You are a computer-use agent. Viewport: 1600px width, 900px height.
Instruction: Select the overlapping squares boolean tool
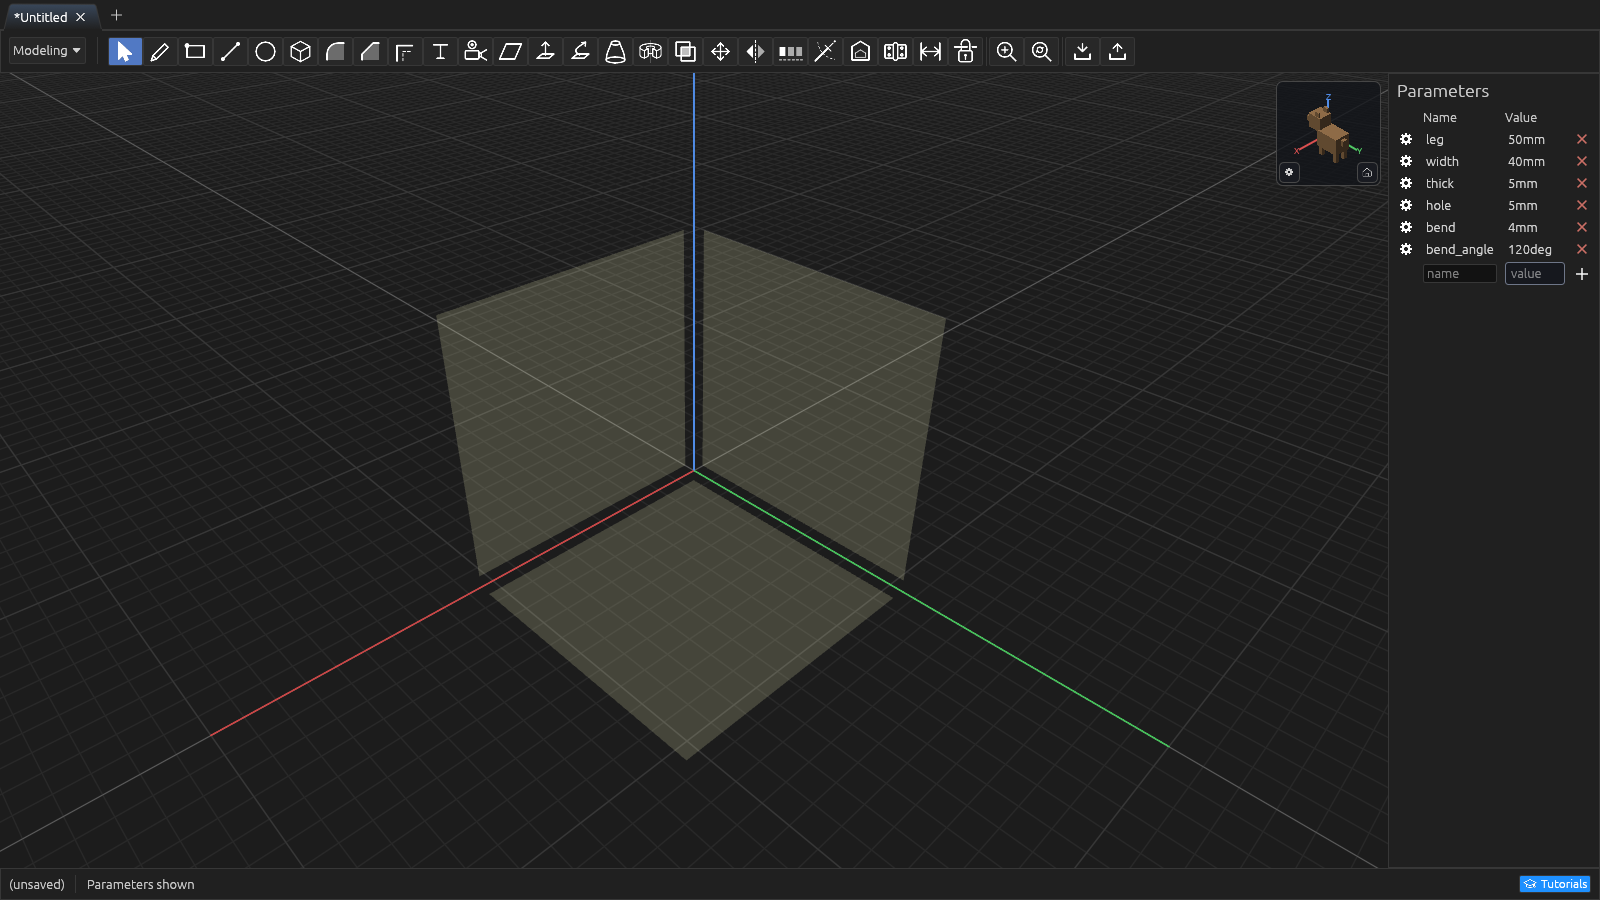(685, 51)
